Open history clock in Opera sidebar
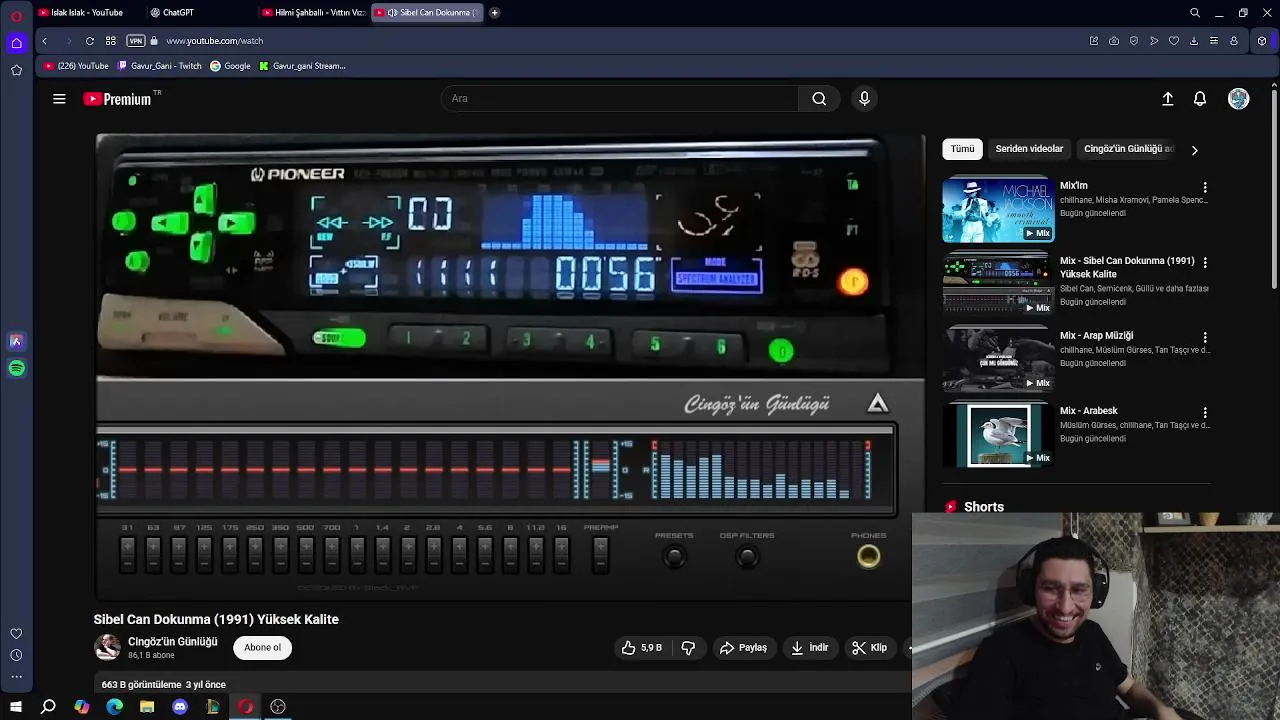1280x720 pixels. click(x=16, y=655)
